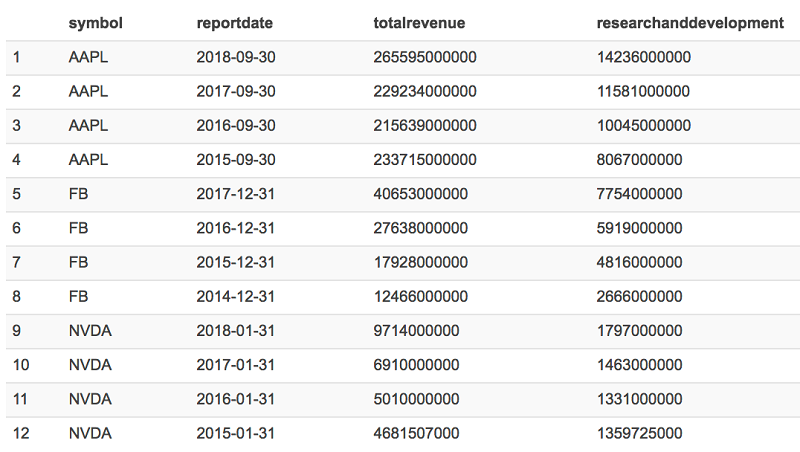Select revenue value 6910000000
The height and width of the screenshot is (452, 800).
(416, 365)
